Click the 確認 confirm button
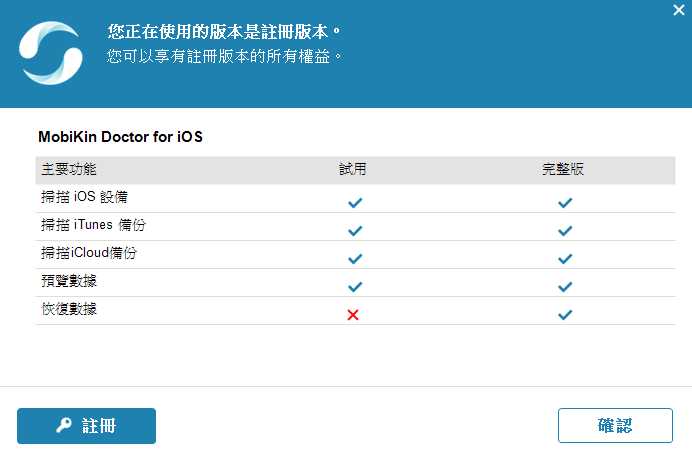692x456 pixels. click(615, 426)
